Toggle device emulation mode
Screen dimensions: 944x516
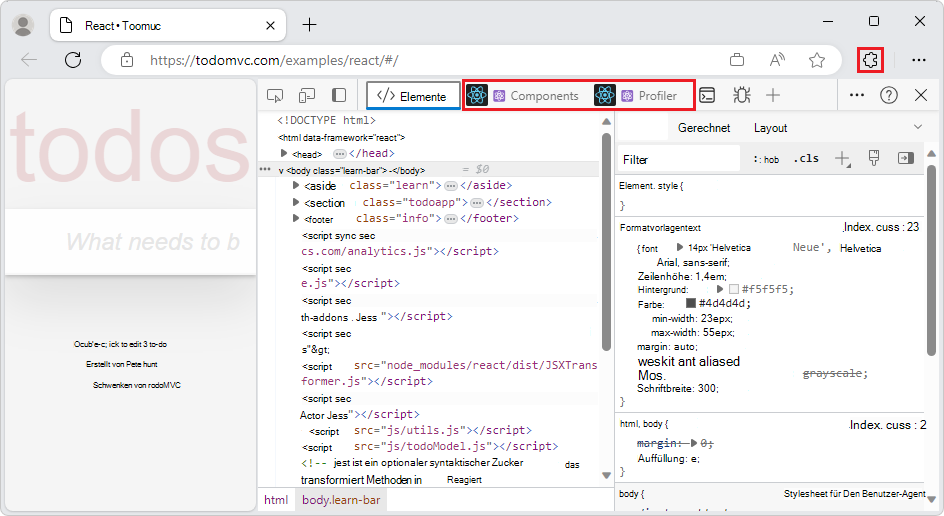pos(307,95)
